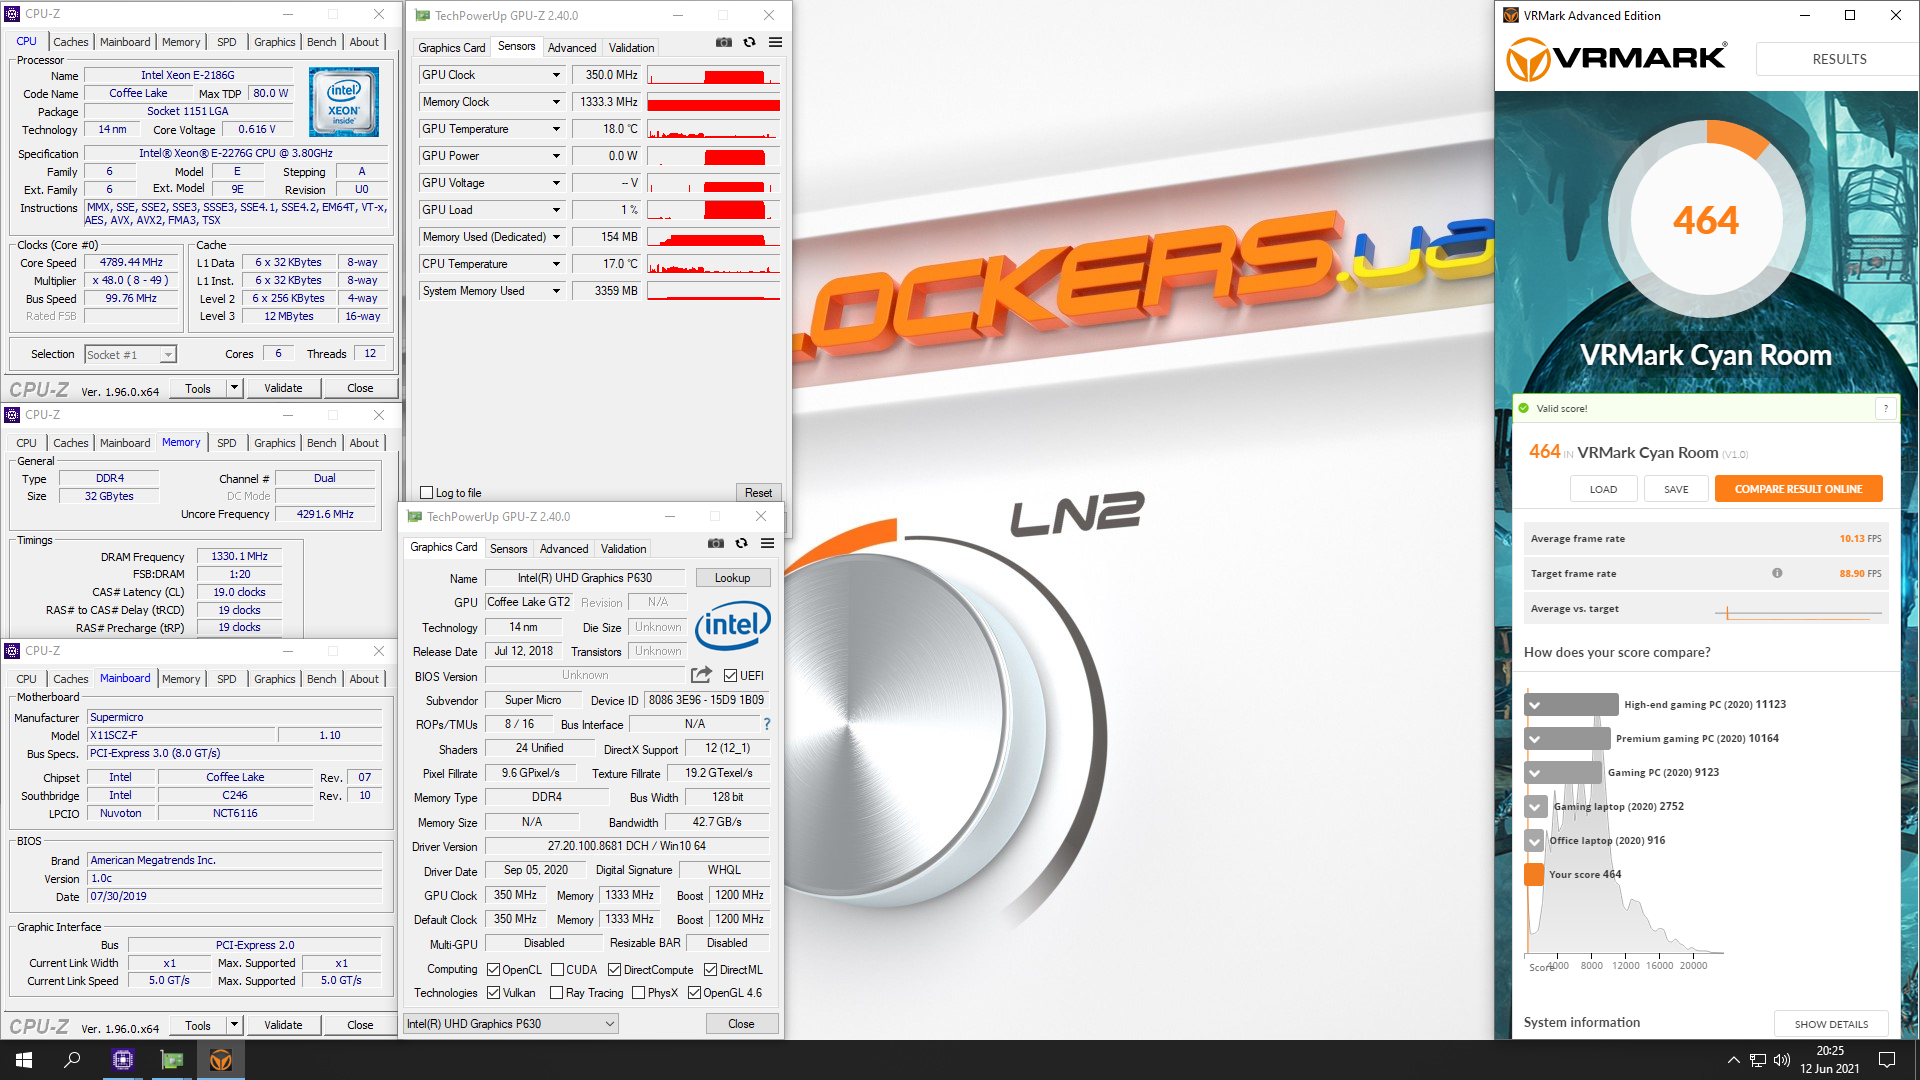Click the VRMark help question mark icon

(1885, 408)
